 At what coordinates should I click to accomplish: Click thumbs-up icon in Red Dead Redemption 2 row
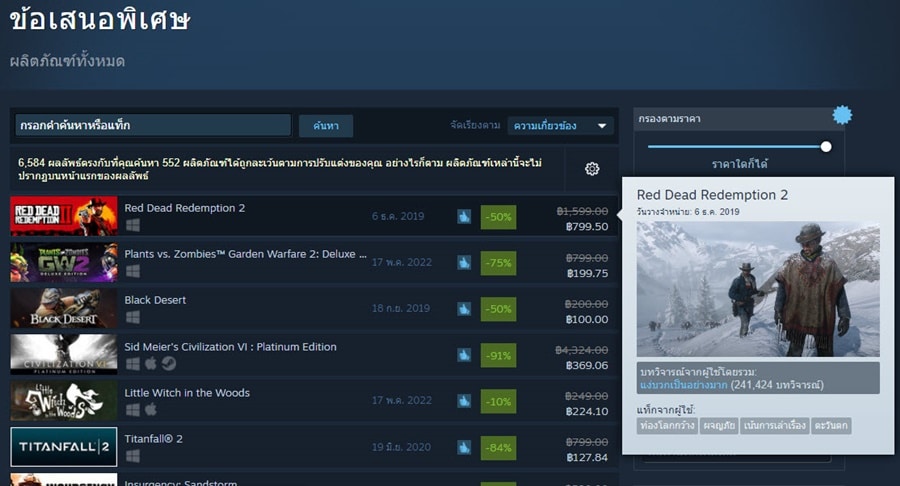(464, 217)
